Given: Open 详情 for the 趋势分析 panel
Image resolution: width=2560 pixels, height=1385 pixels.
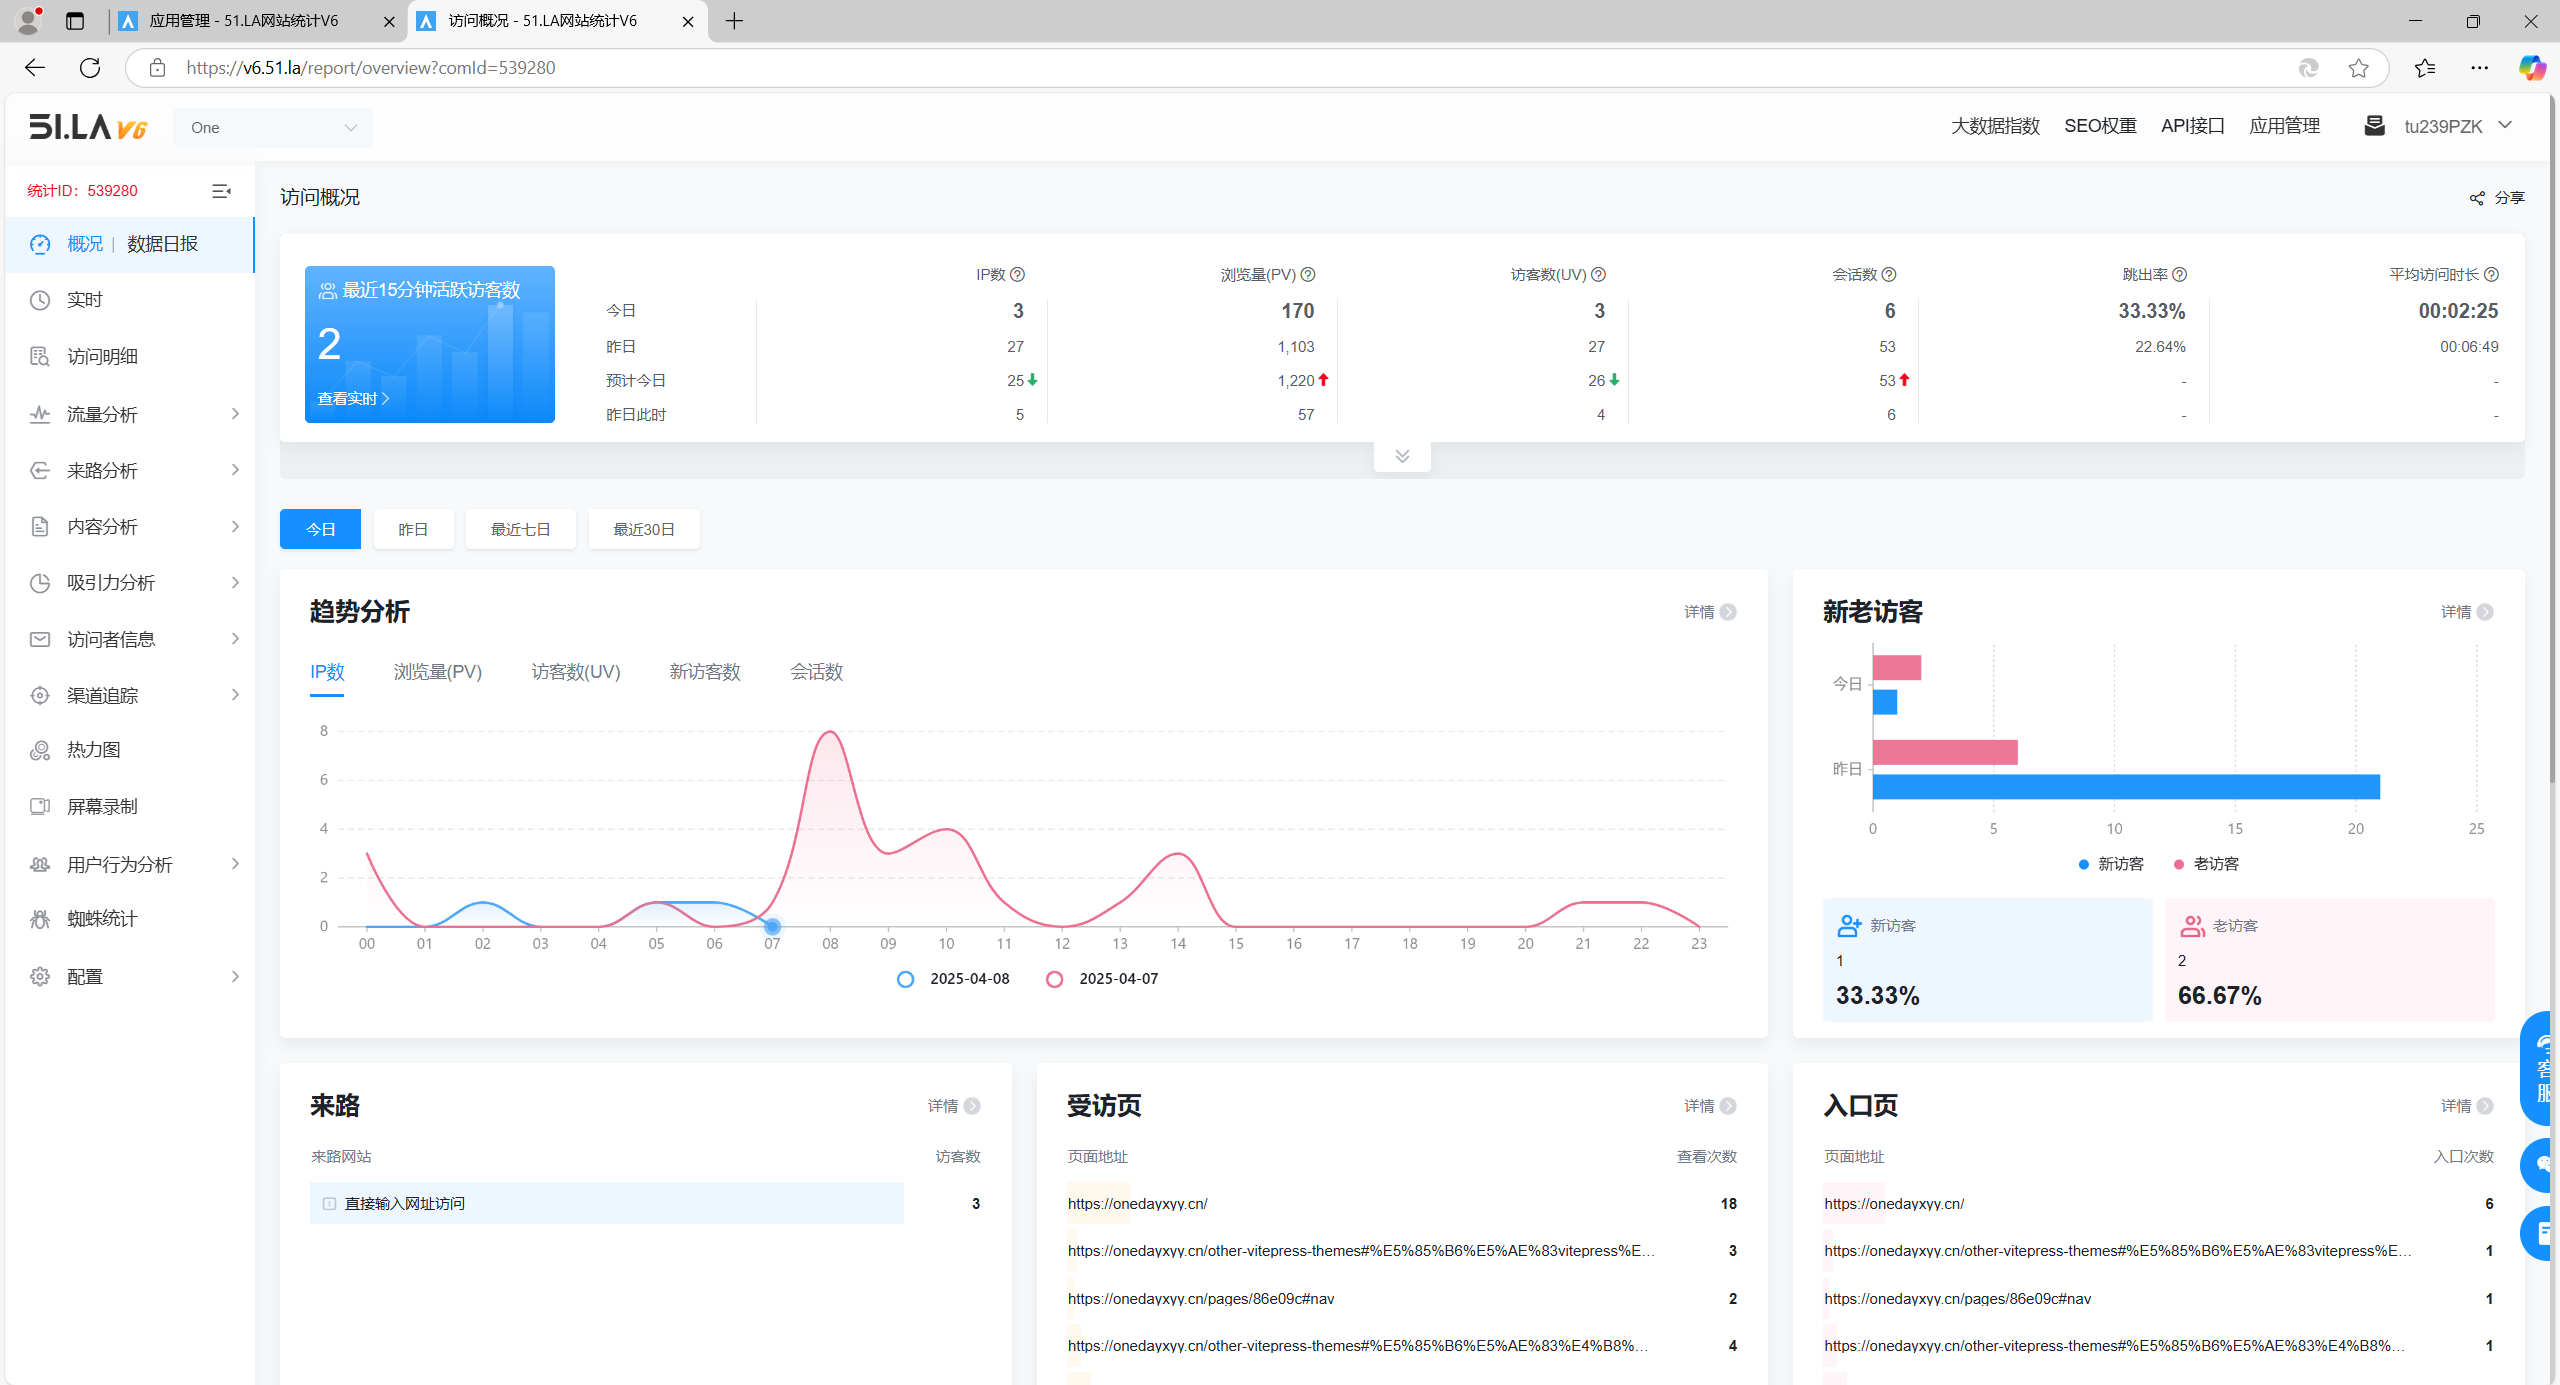Looking at the screenshot, I should tap(1710, 612).
